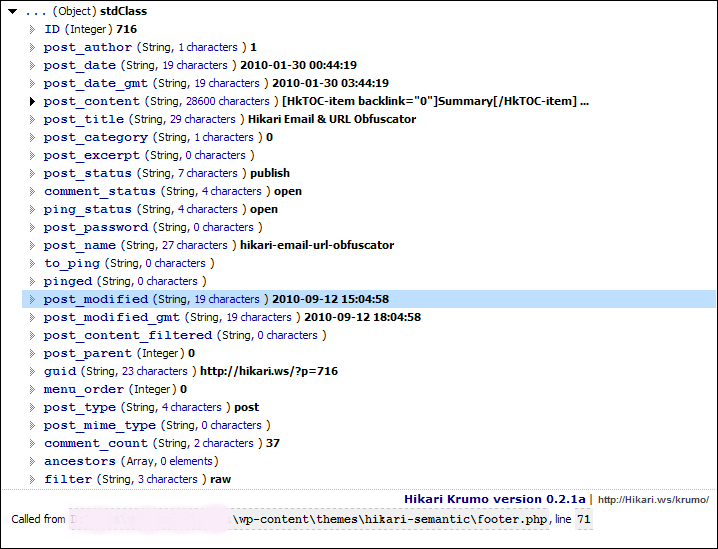Screen dimensions: 718x549
Task: Select the ping_status property name
Action: pyautogui.click(x=87, y=210)
